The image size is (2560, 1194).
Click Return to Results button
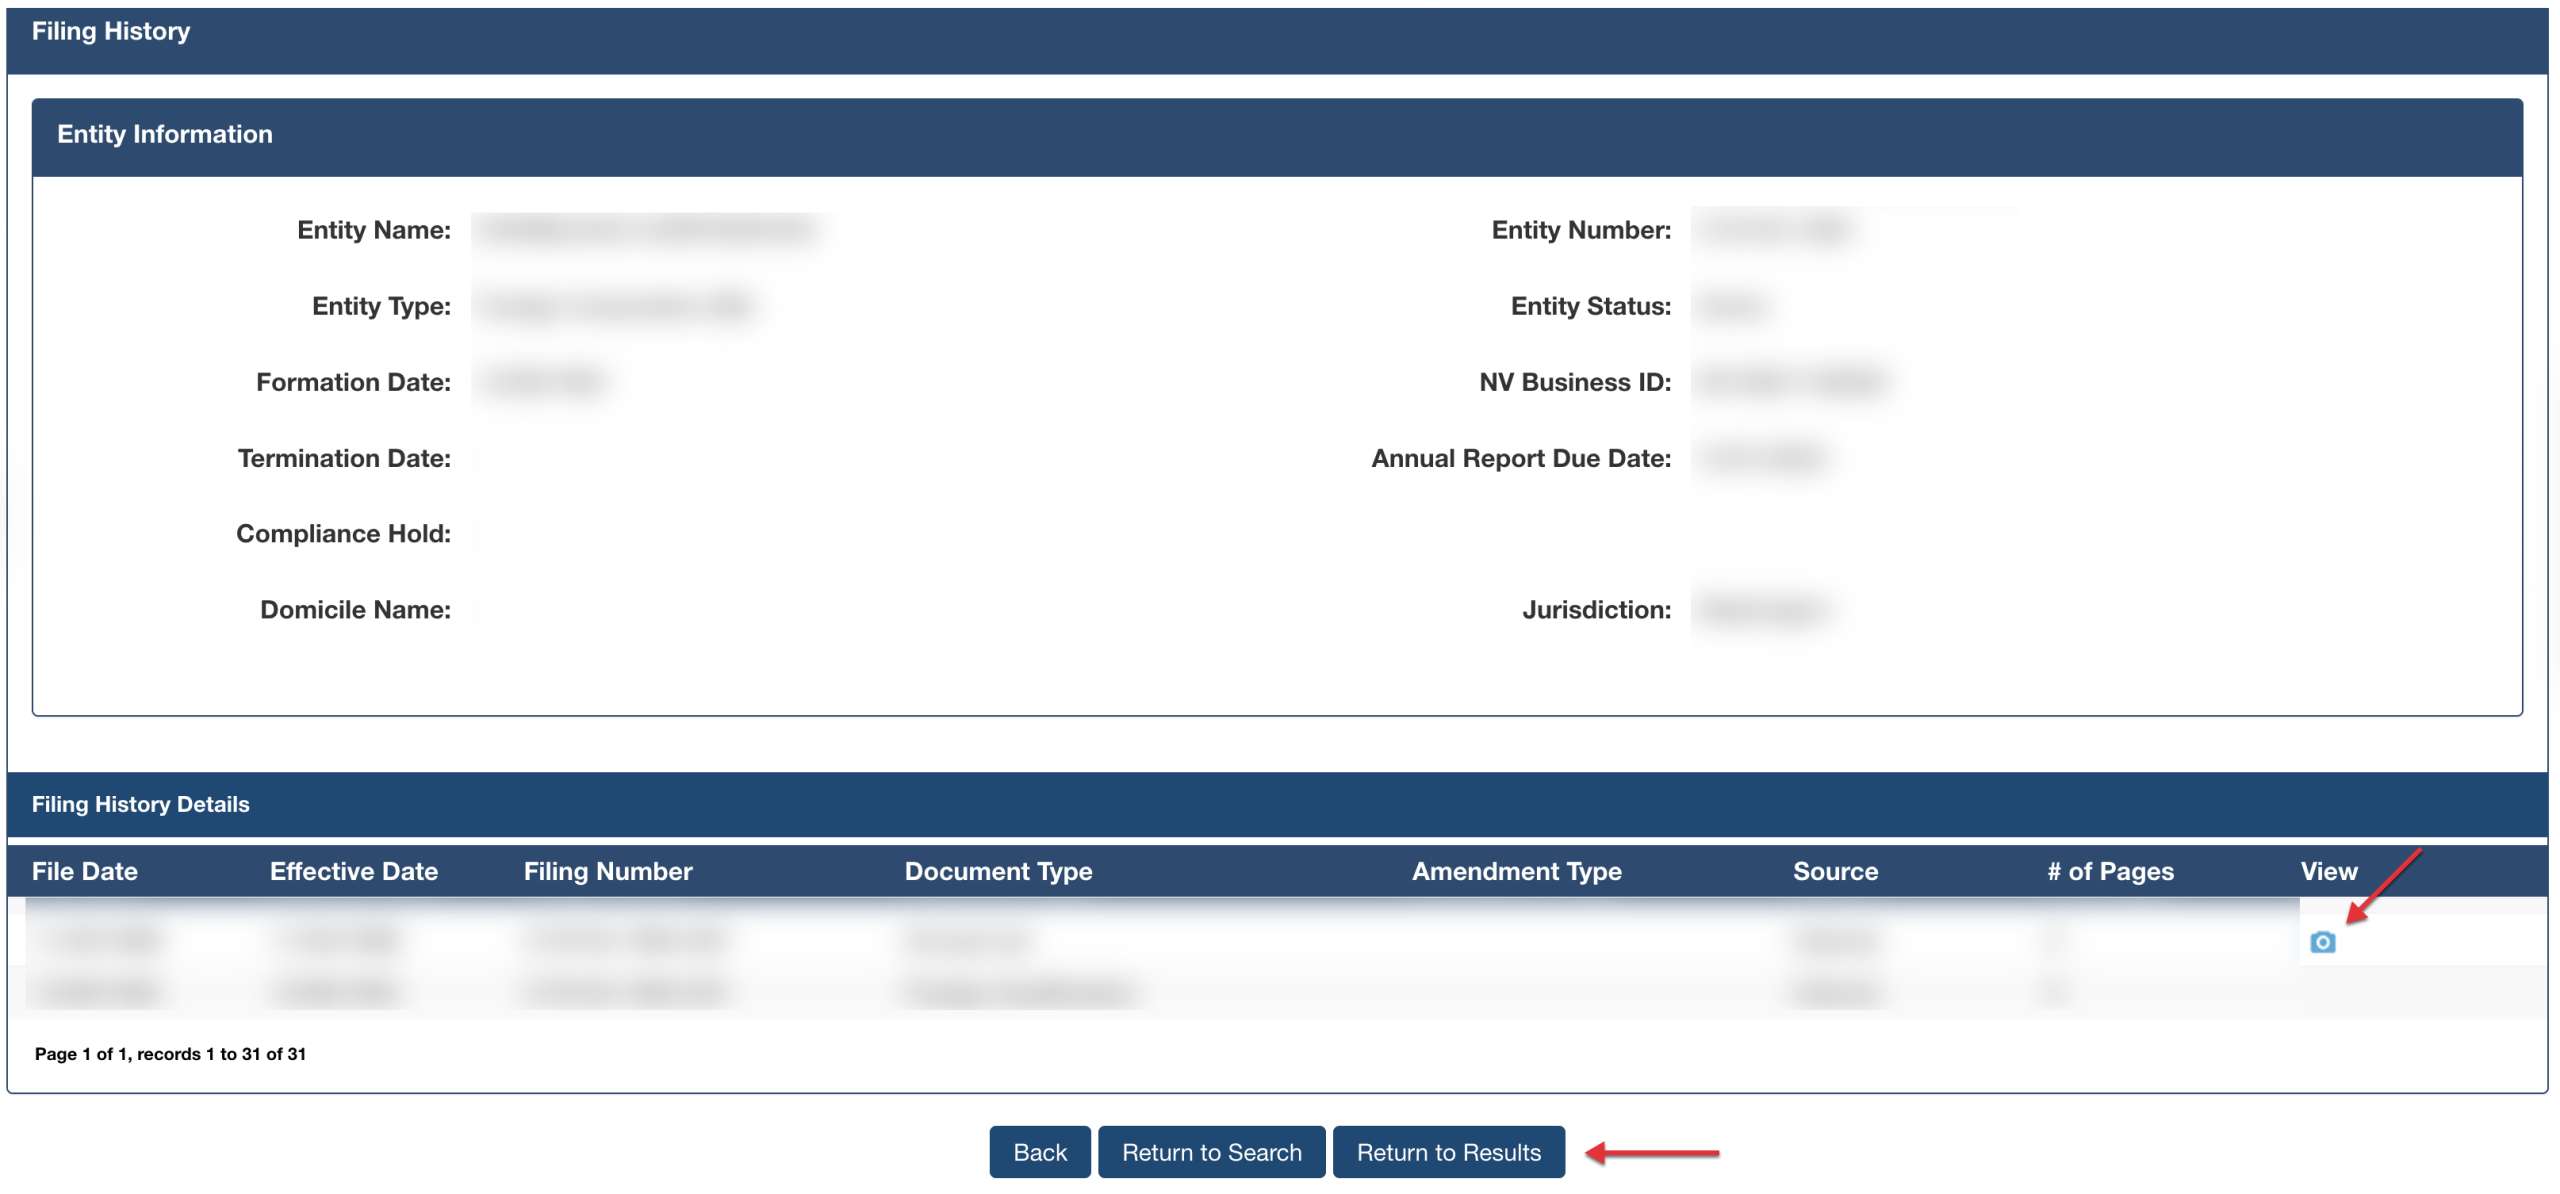pyautogui.click(x=1448, y=1152)
